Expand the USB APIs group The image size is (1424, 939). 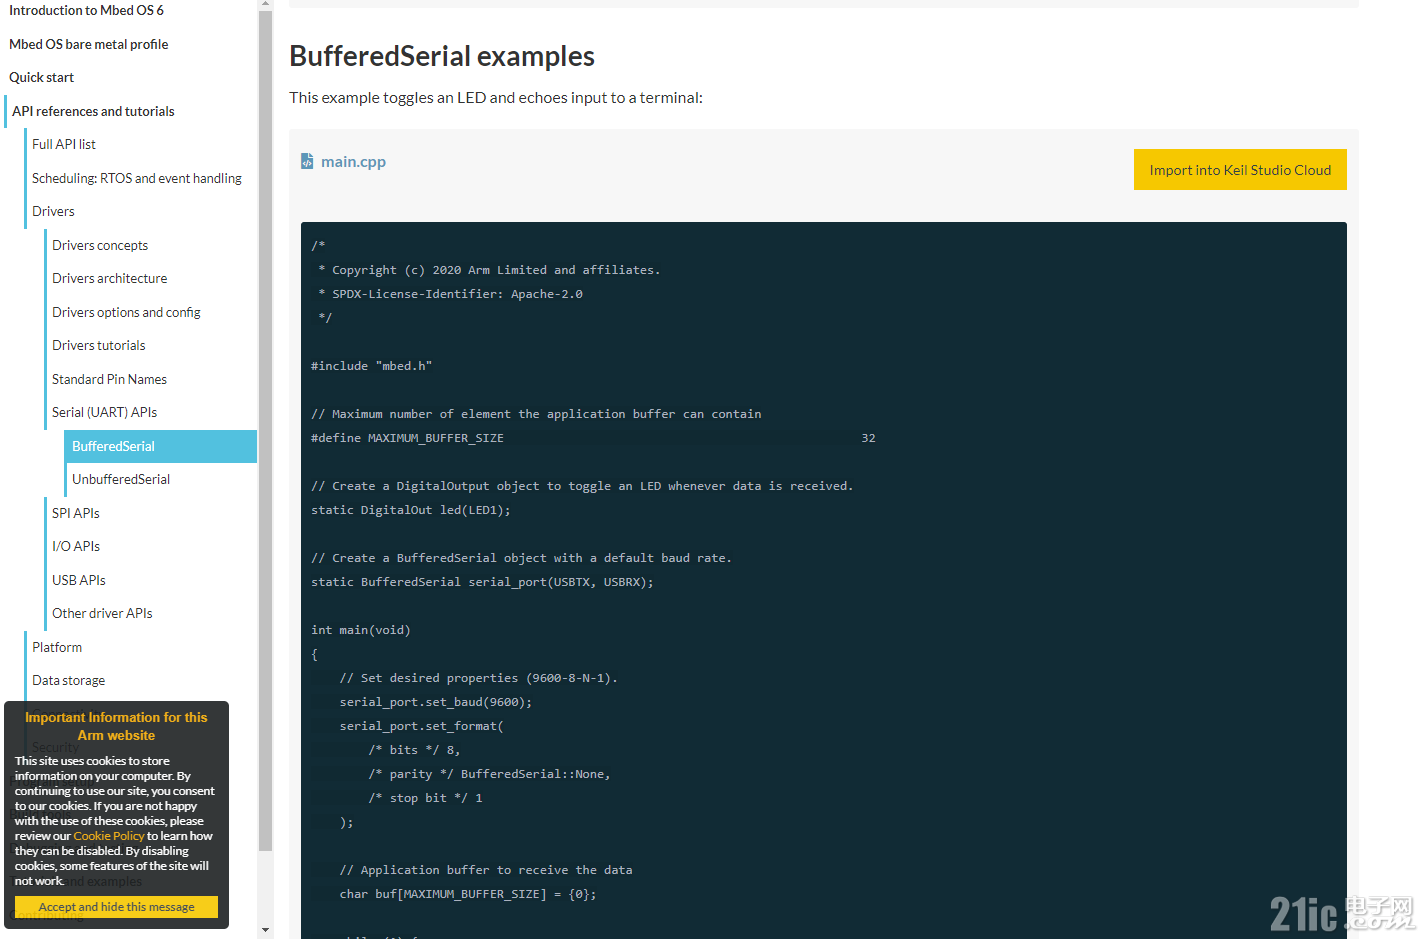pyautogui.click(x=79, y=580)
